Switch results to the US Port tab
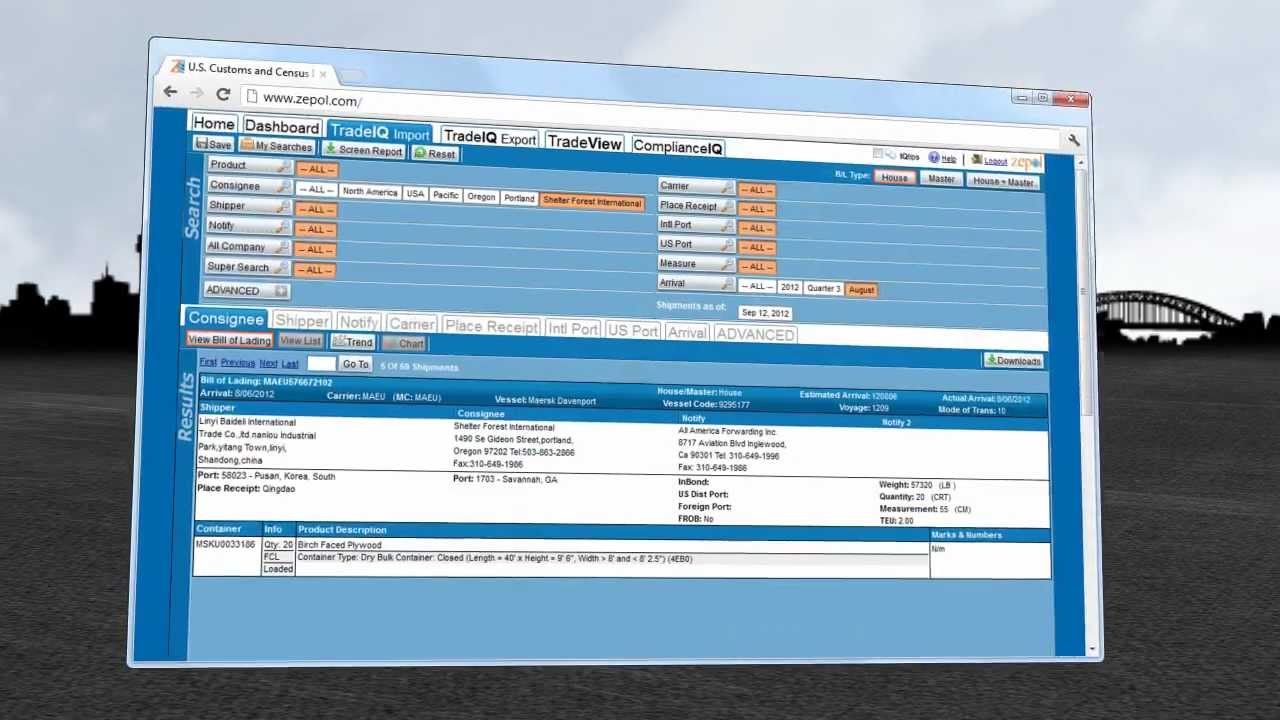The image size is (1280, 720). coord(633,331)
